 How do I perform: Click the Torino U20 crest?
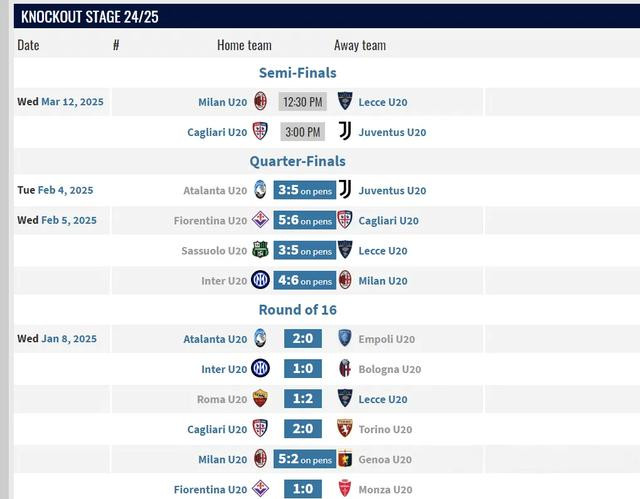[x=344, y=428]
